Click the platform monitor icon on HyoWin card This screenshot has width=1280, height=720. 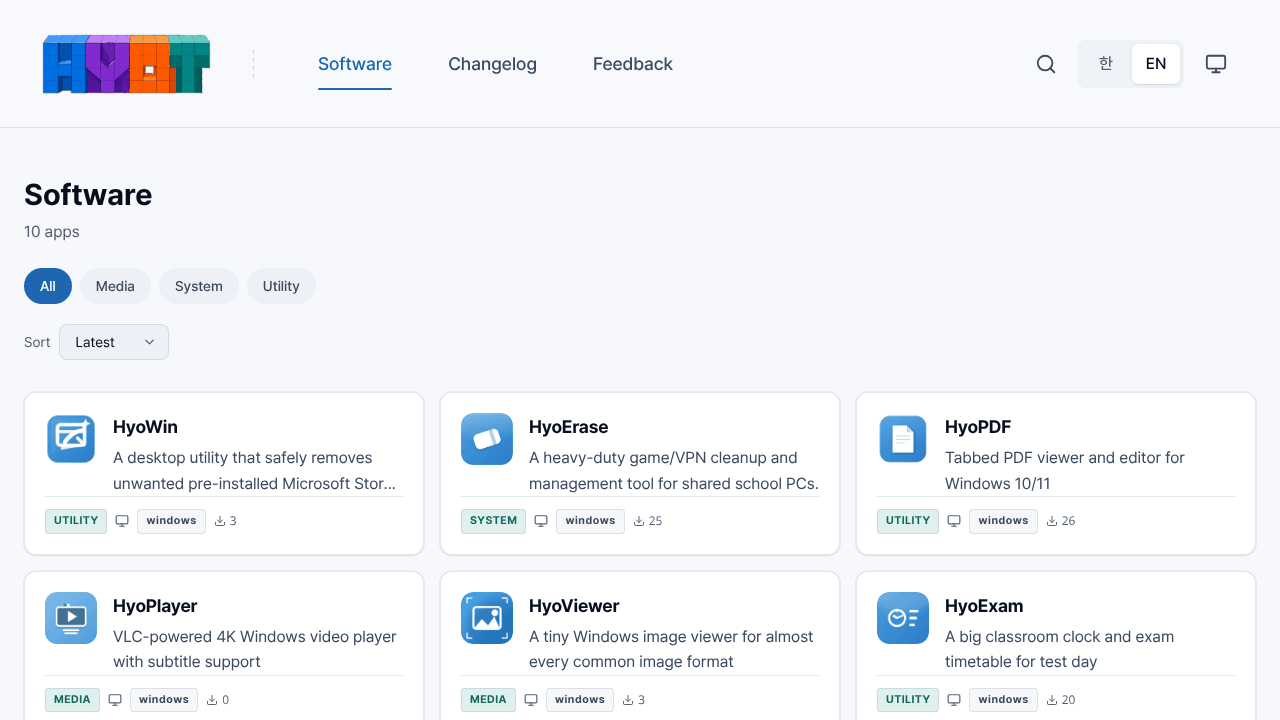(122, 521)
